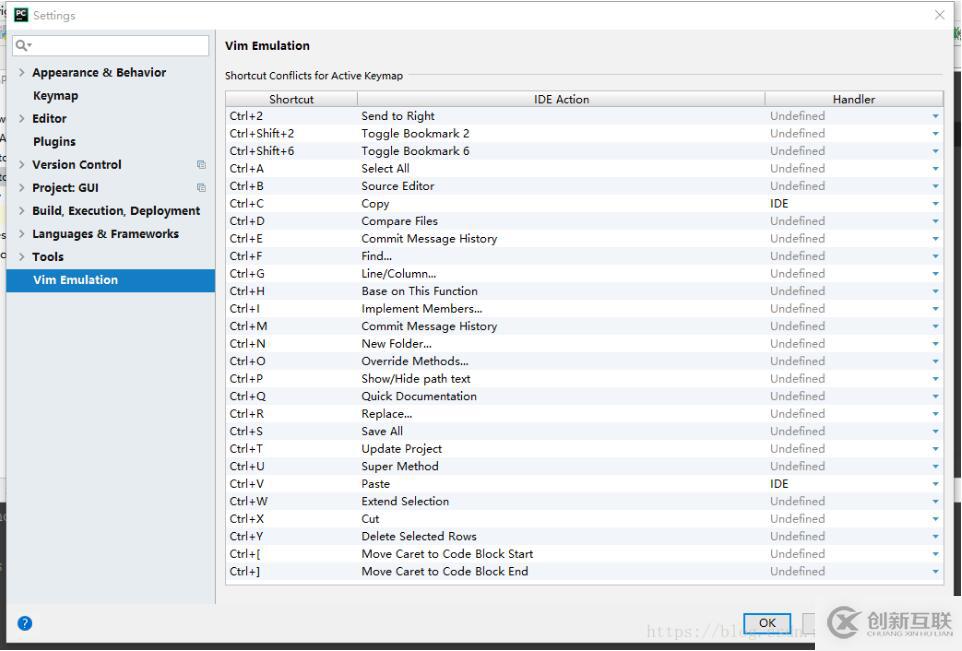This screenshot has width=962, height=651.
Task: Open handler dropdown for Ctrl+S Save All
Action: [935, 432]
